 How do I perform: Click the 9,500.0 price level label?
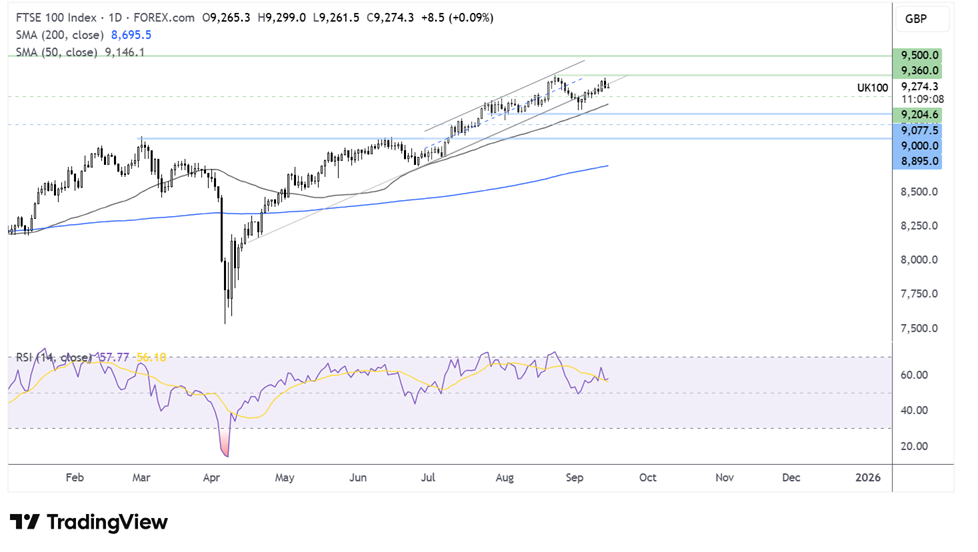[x=917, y=56]
